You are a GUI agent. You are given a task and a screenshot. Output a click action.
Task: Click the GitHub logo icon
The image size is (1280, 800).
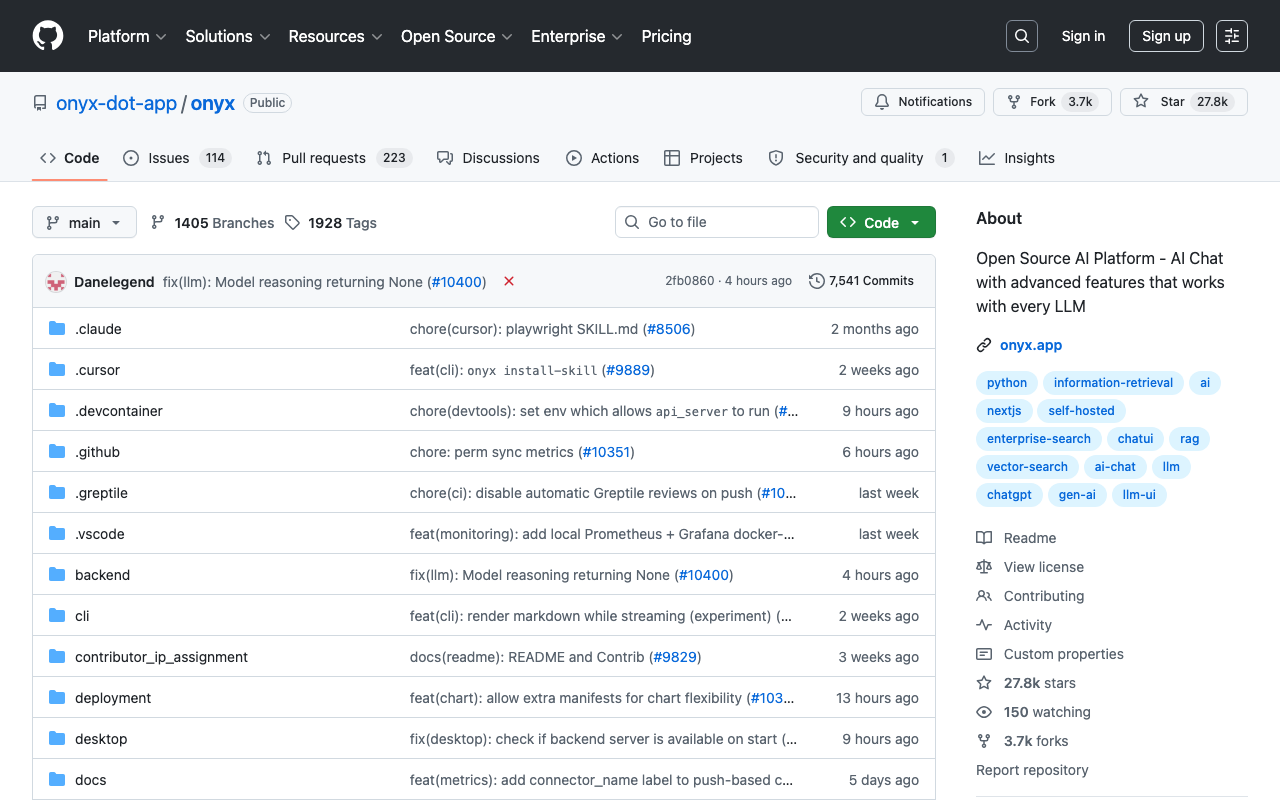(x=48, y=36)
